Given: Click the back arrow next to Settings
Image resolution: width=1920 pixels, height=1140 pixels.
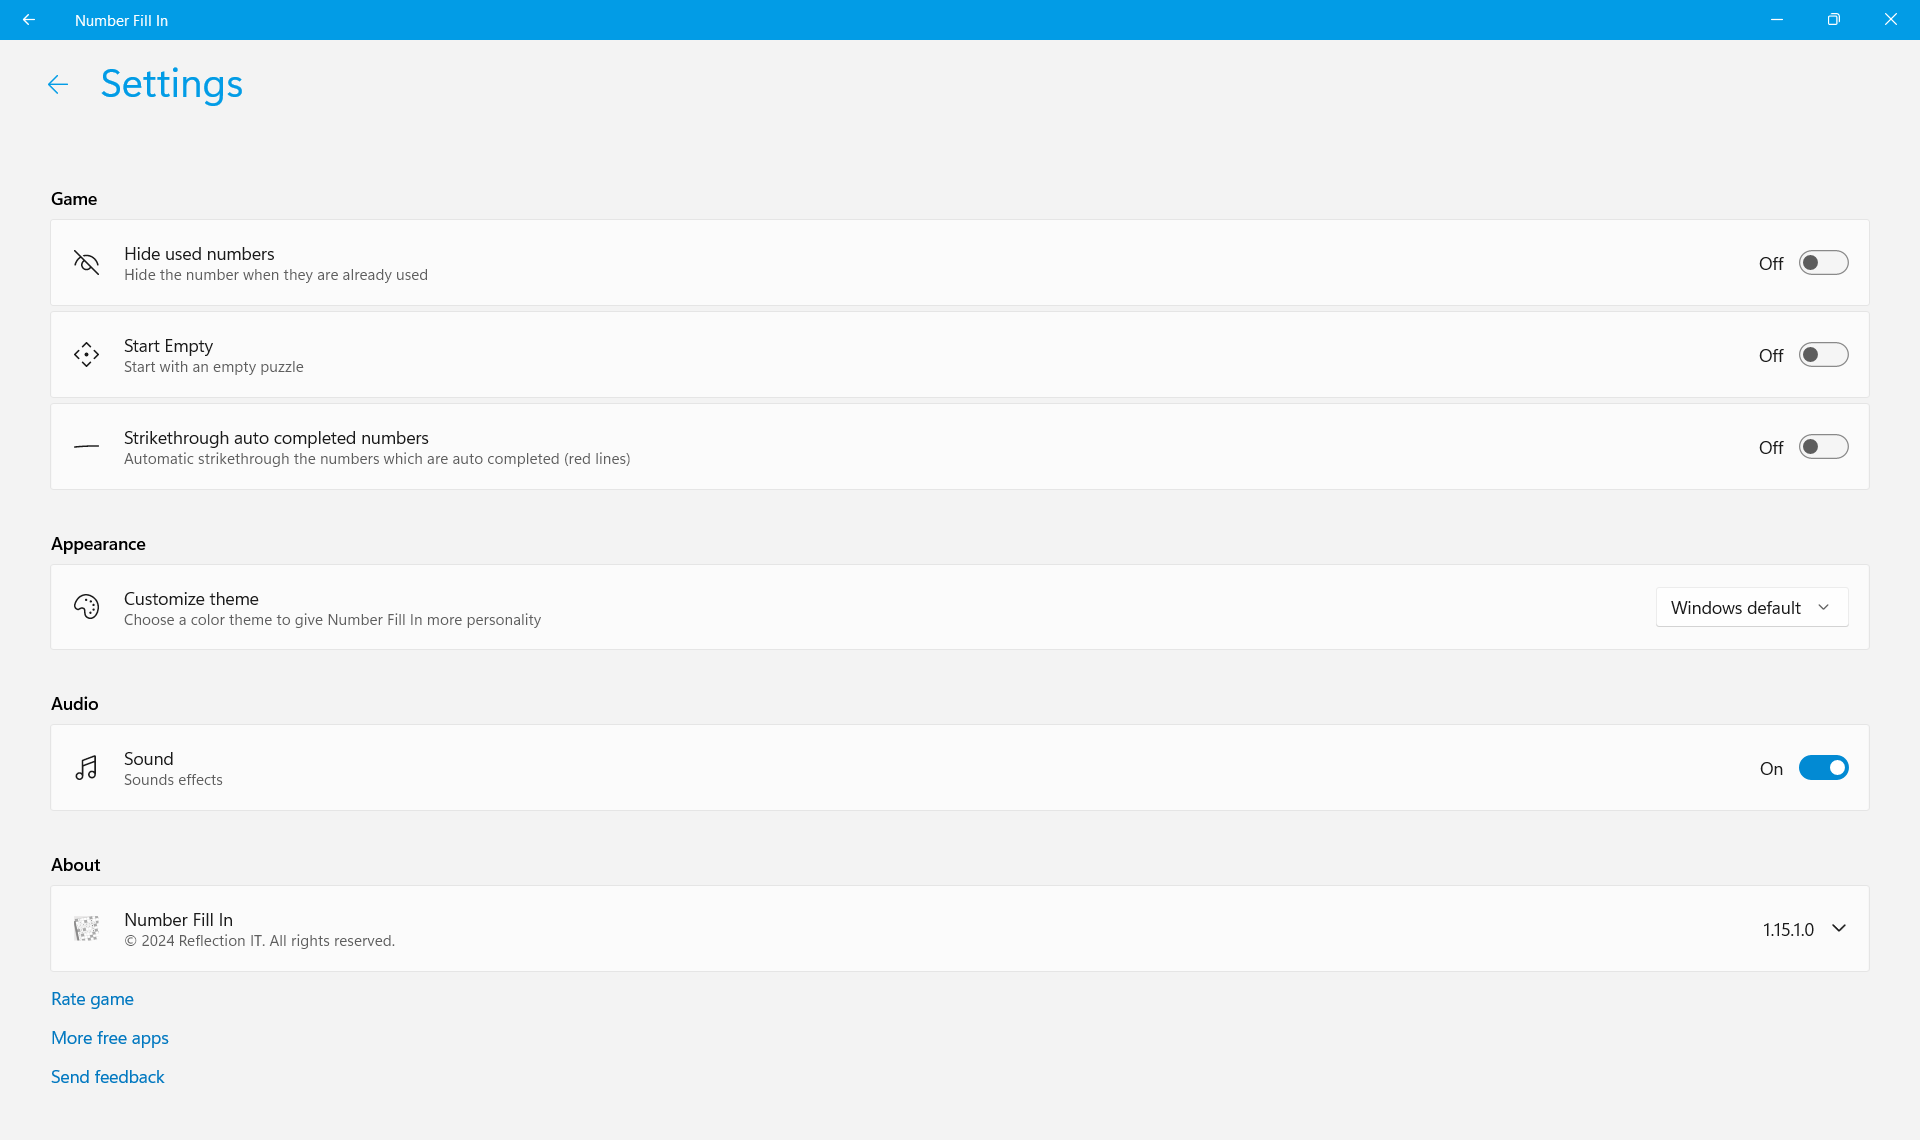Looking at the screenshot, I should [58, 85].
